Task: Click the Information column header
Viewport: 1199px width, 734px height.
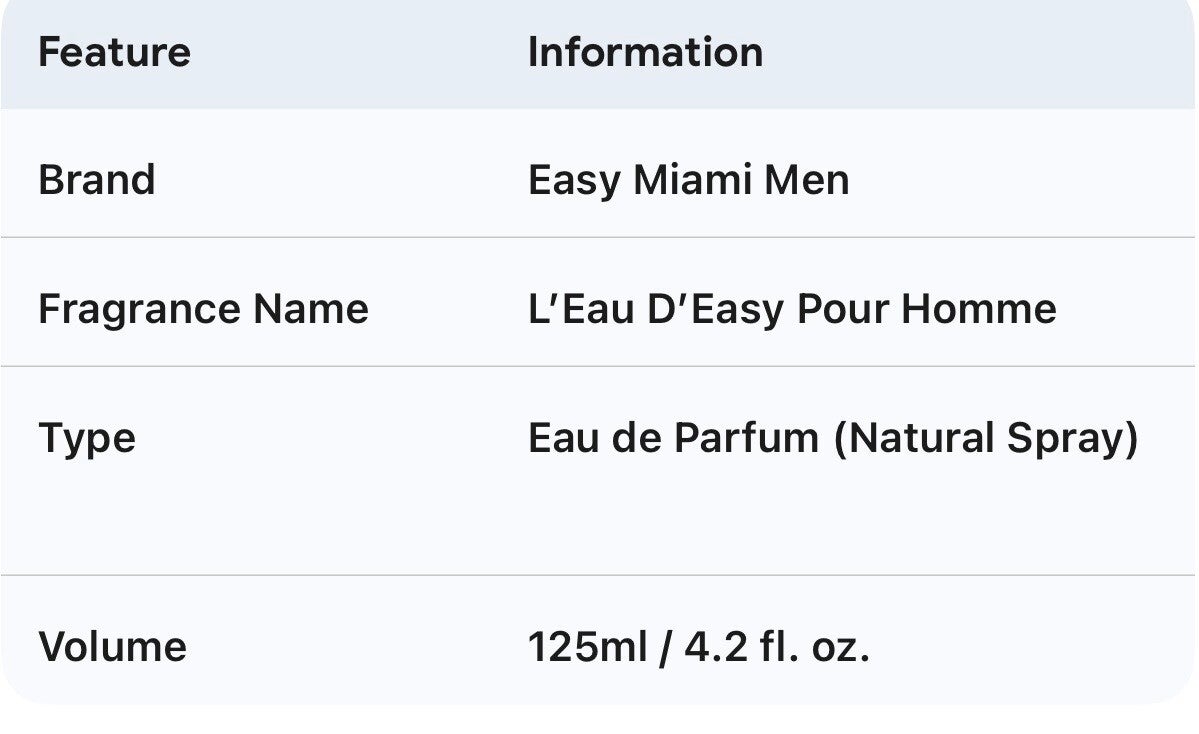Action: click(x=645, y=52)
